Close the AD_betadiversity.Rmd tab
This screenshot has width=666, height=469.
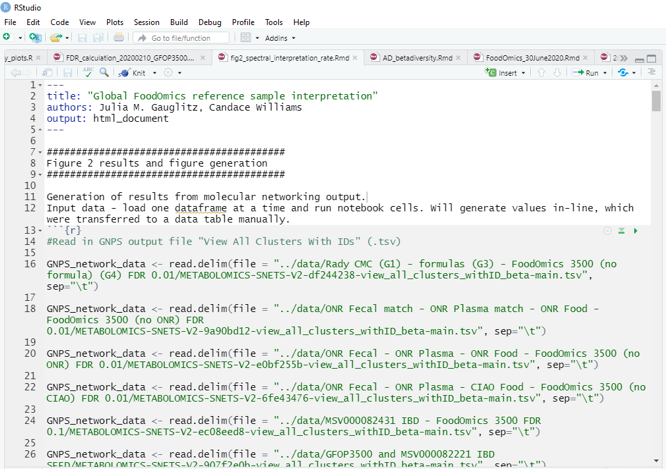[458, 58]
